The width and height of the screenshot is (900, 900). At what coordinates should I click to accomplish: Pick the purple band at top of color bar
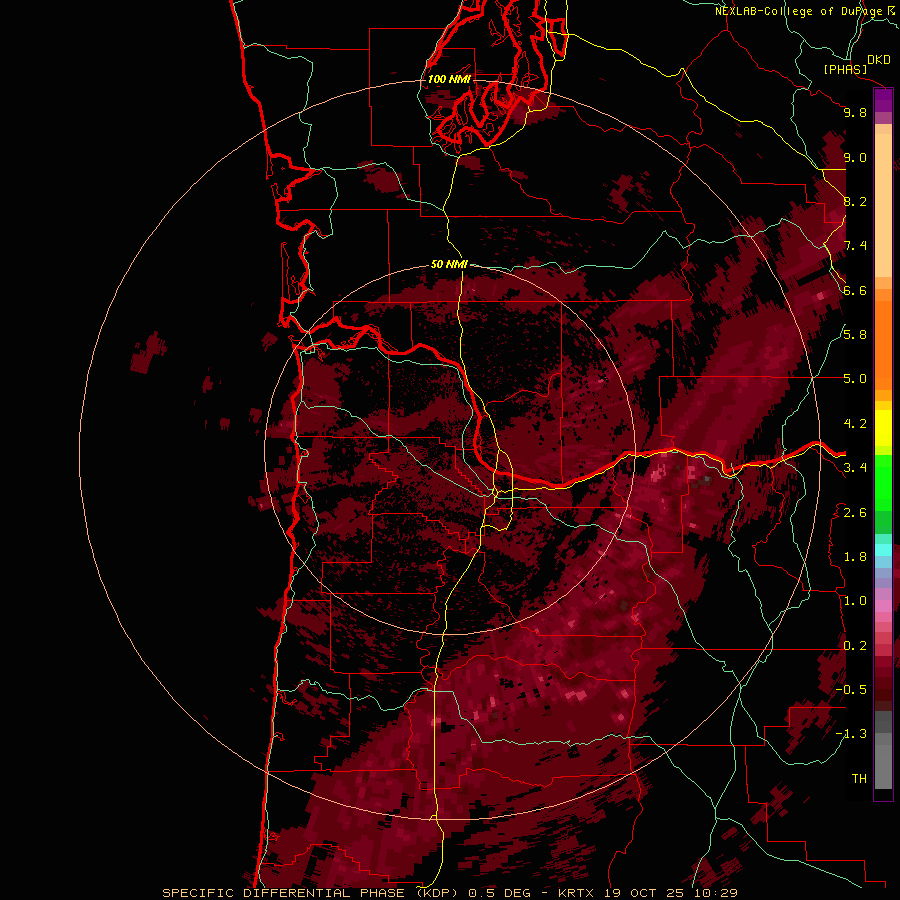point(883,100)
